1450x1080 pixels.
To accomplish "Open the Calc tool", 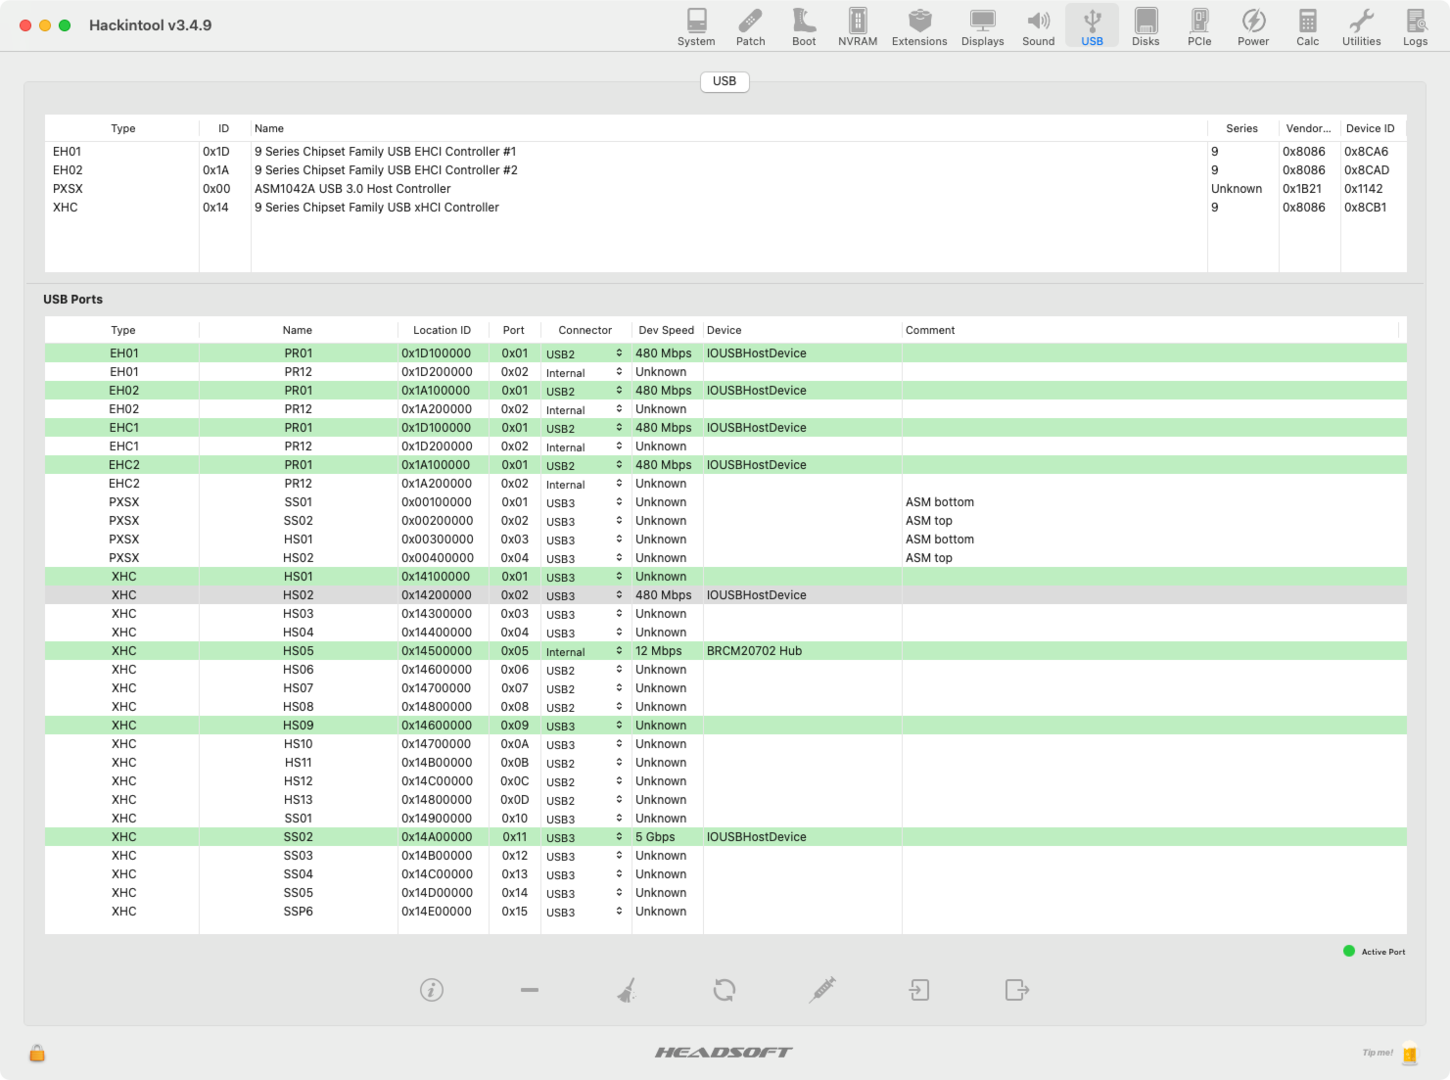I will click(1307, 27).
